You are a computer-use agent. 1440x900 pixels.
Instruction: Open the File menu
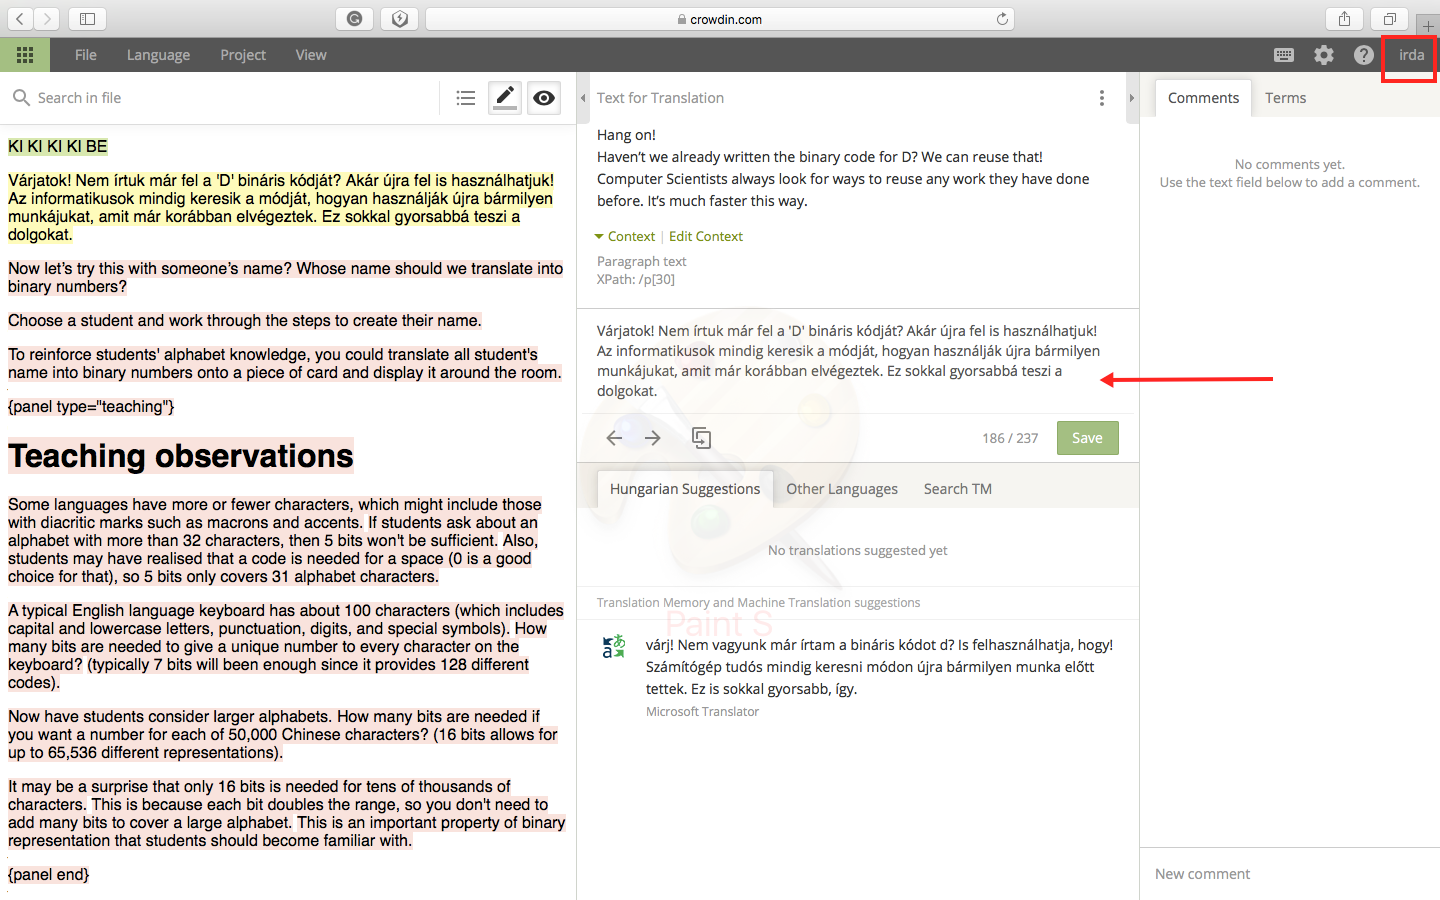(x=86, y=55)
